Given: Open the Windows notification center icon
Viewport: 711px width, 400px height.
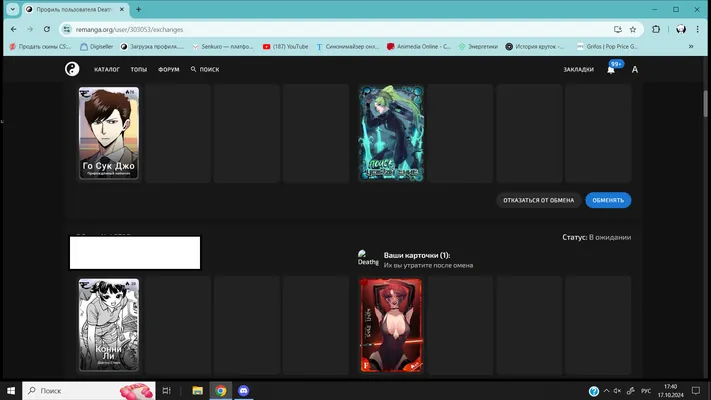Looking at the screenshot, I should click(x=696, y=390).
